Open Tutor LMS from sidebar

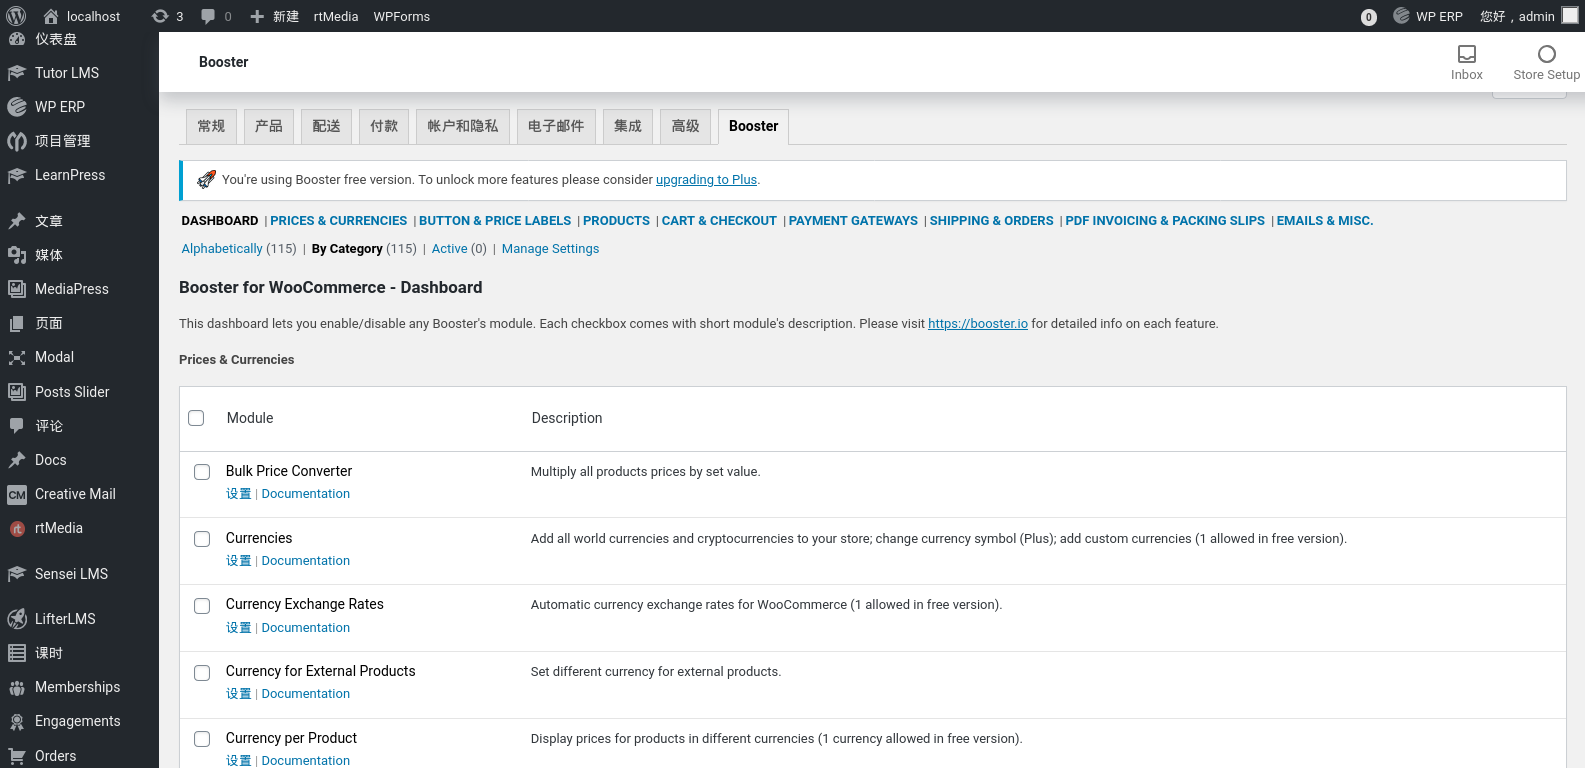coord(66,73)
